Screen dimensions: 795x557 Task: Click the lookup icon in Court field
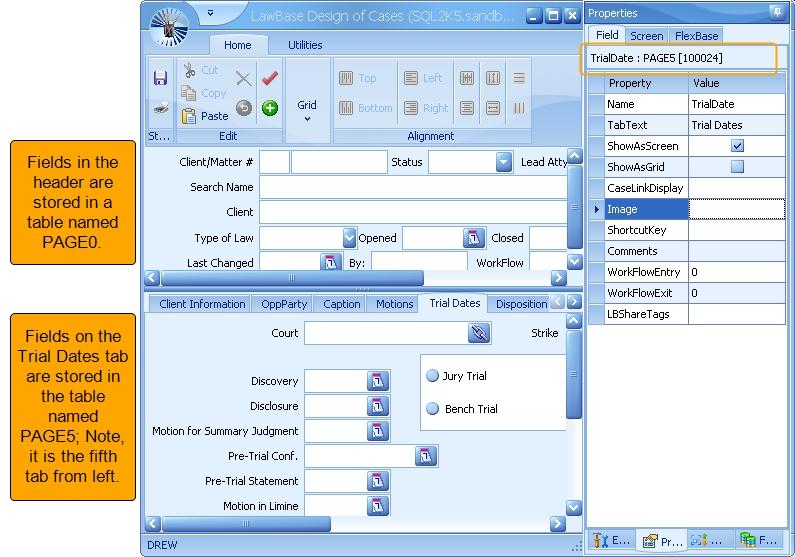(x=479, y=333)
